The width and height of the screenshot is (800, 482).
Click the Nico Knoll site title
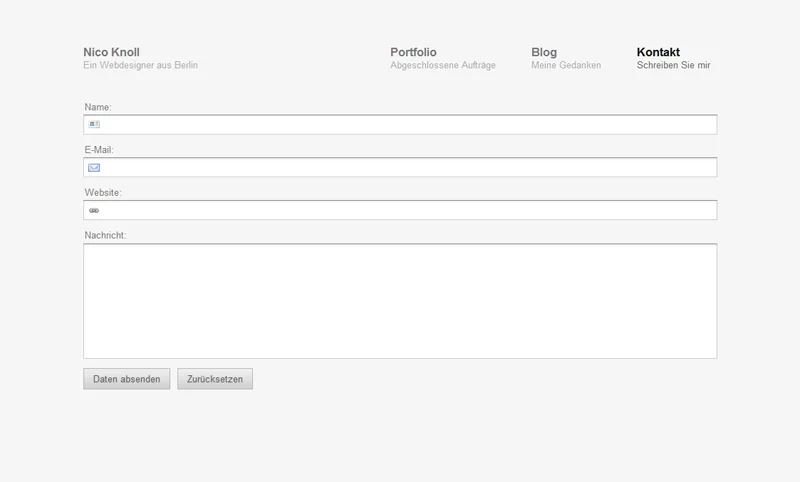pyautogui.click(x=111, y=52)
